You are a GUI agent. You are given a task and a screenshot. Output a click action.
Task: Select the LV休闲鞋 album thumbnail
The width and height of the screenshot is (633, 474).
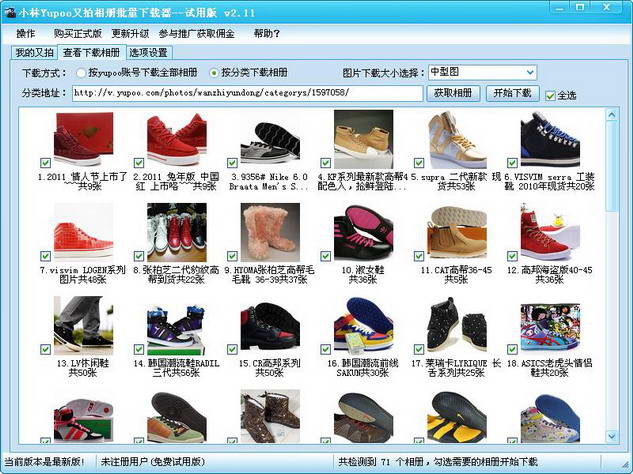click(84, 325)
